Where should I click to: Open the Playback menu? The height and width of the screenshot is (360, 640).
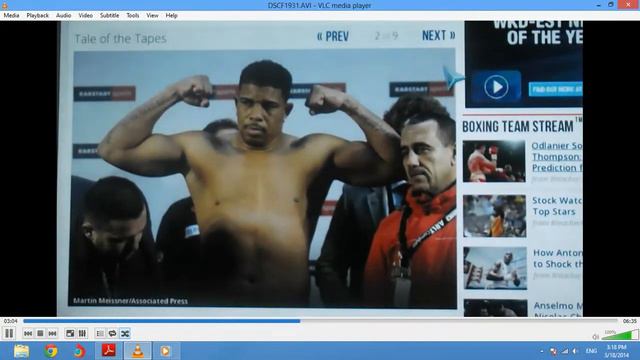pos(38,16)
